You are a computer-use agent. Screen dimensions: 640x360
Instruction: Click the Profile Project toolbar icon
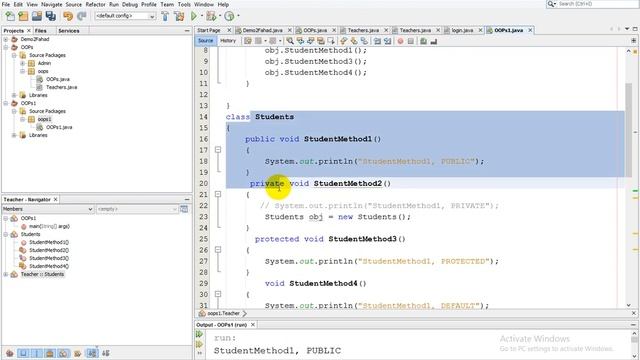229,16
